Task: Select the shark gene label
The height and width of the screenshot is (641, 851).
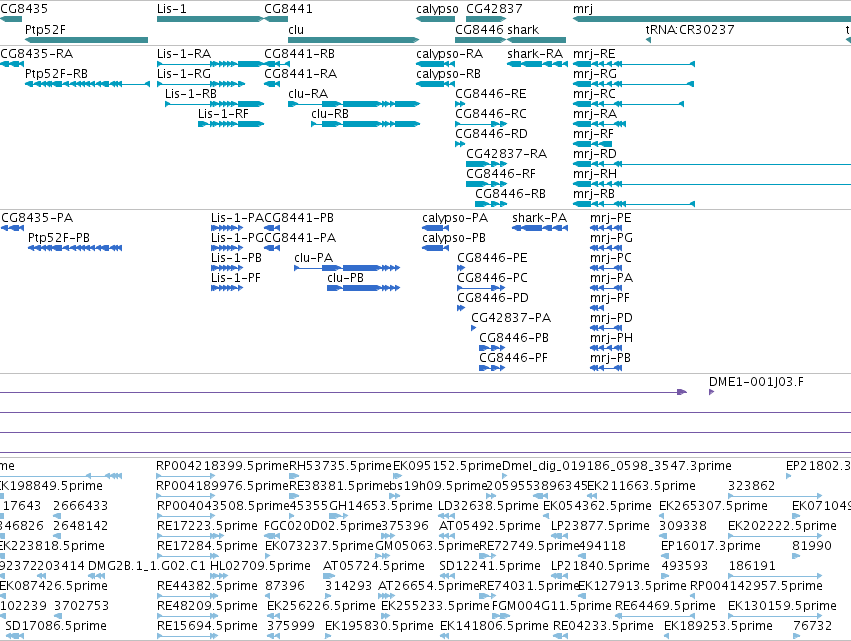Action: (x=523, y=30)
